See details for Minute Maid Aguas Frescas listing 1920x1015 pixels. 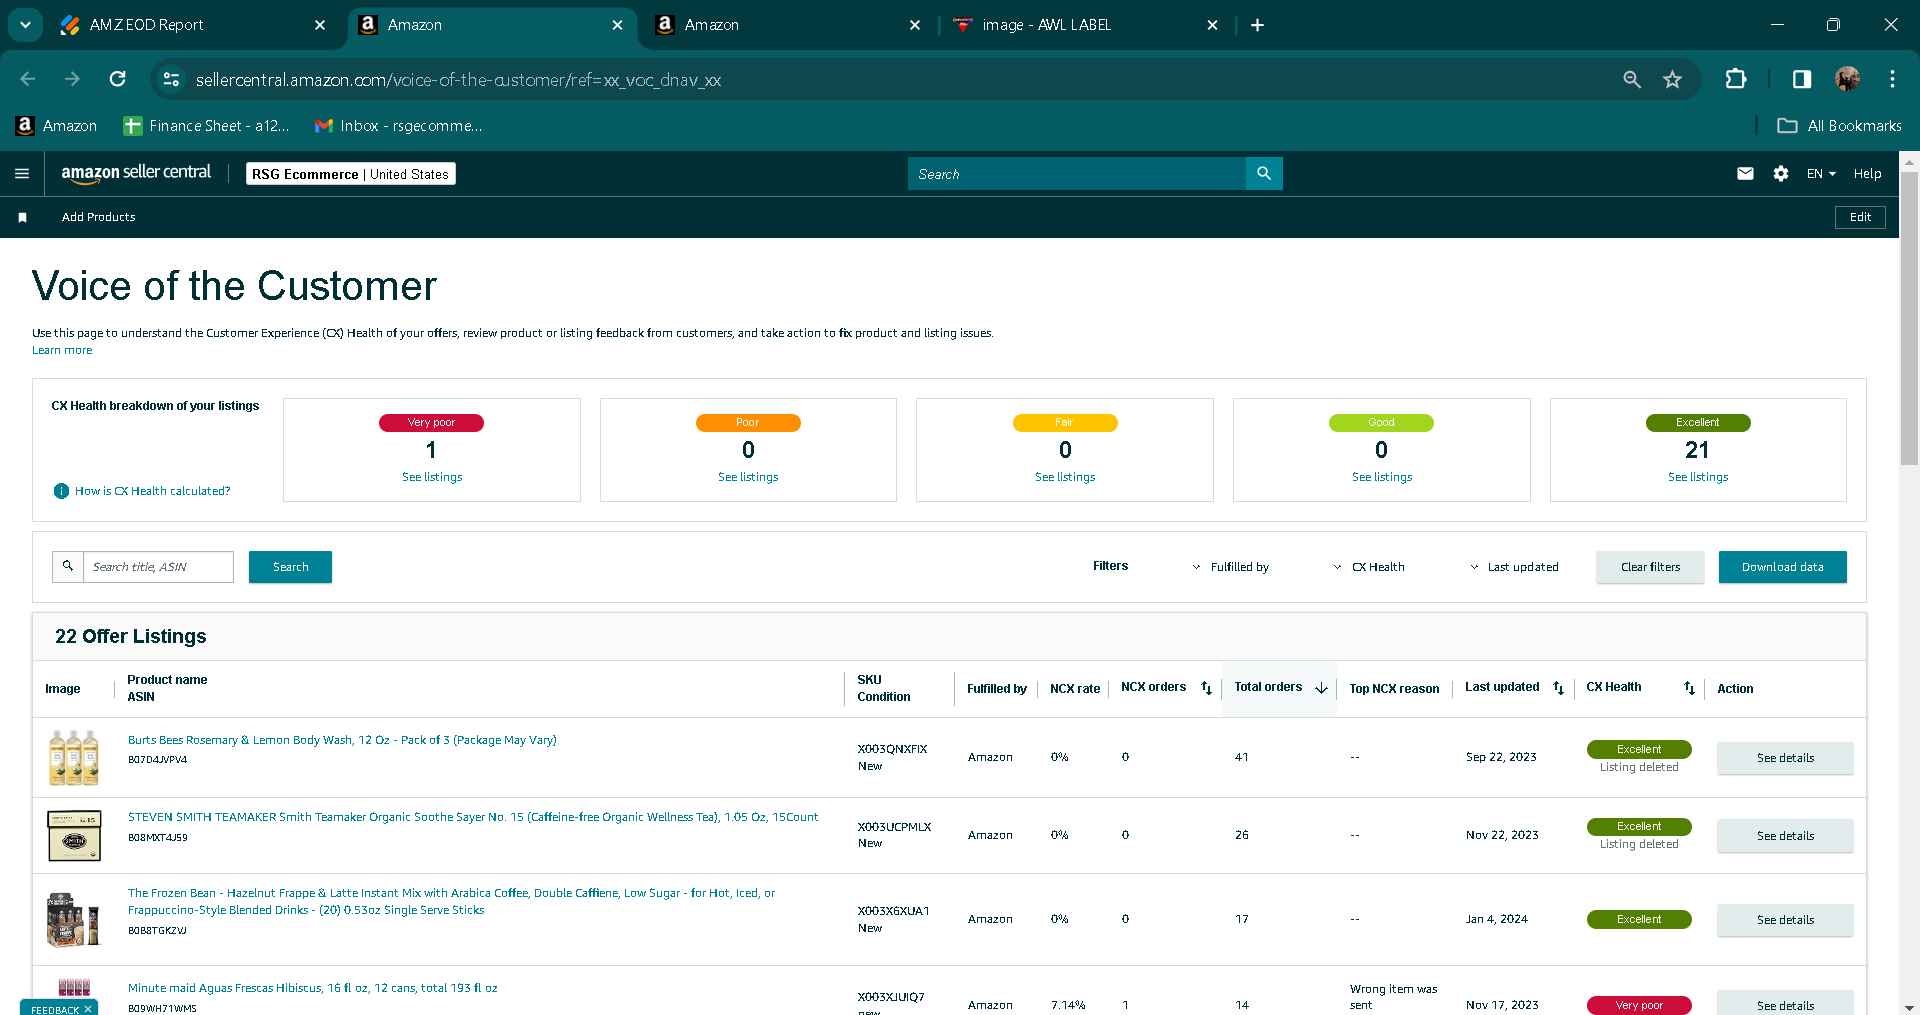click(x=1785, y=1004)
